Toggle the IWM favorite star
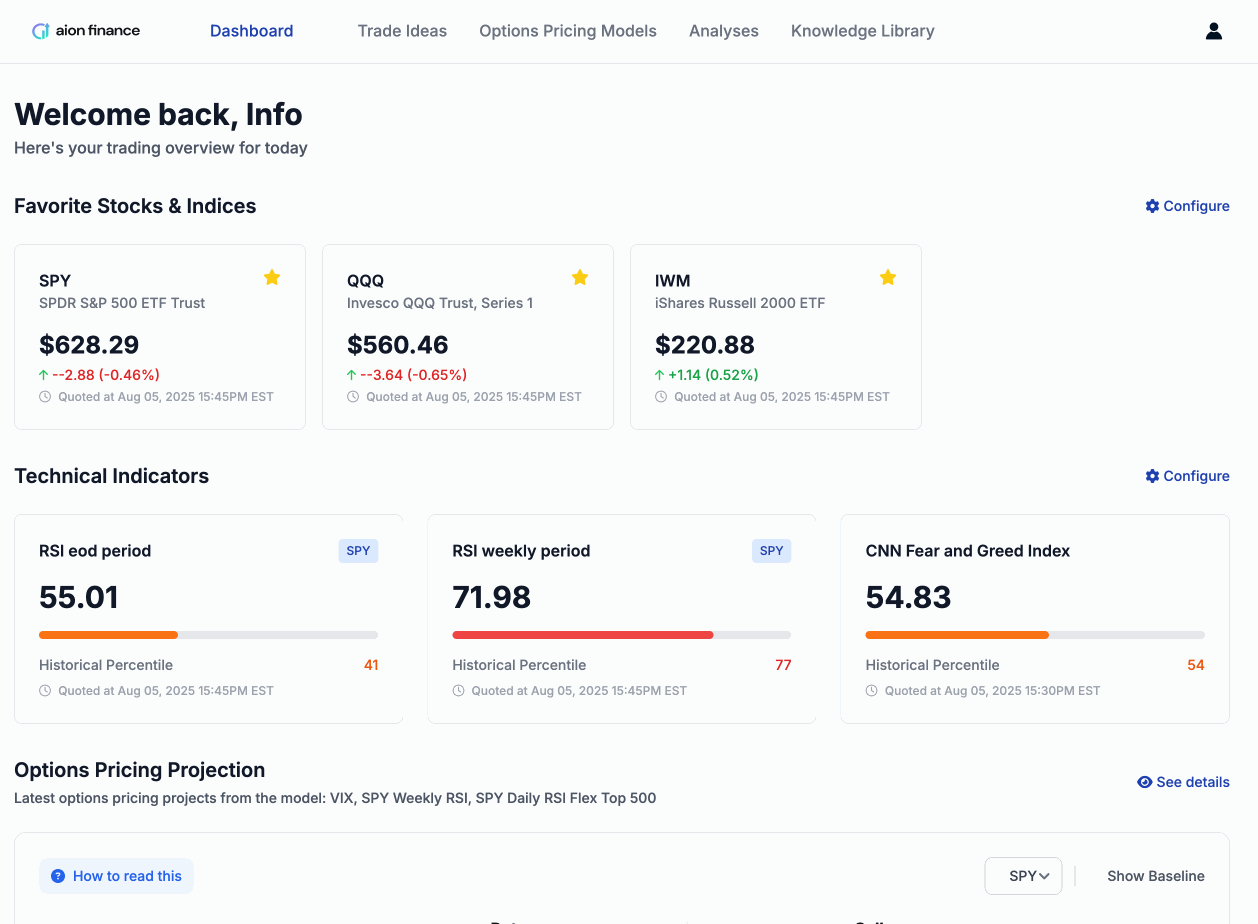Viewport: 1258px width, 924px height. (888, 278)
